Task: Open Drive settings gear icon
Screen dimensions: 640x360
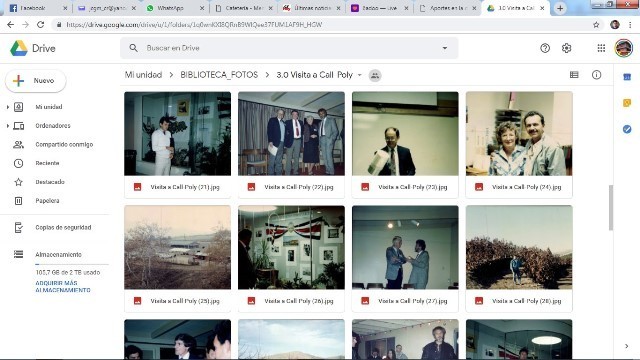Action: pos(566,48)
